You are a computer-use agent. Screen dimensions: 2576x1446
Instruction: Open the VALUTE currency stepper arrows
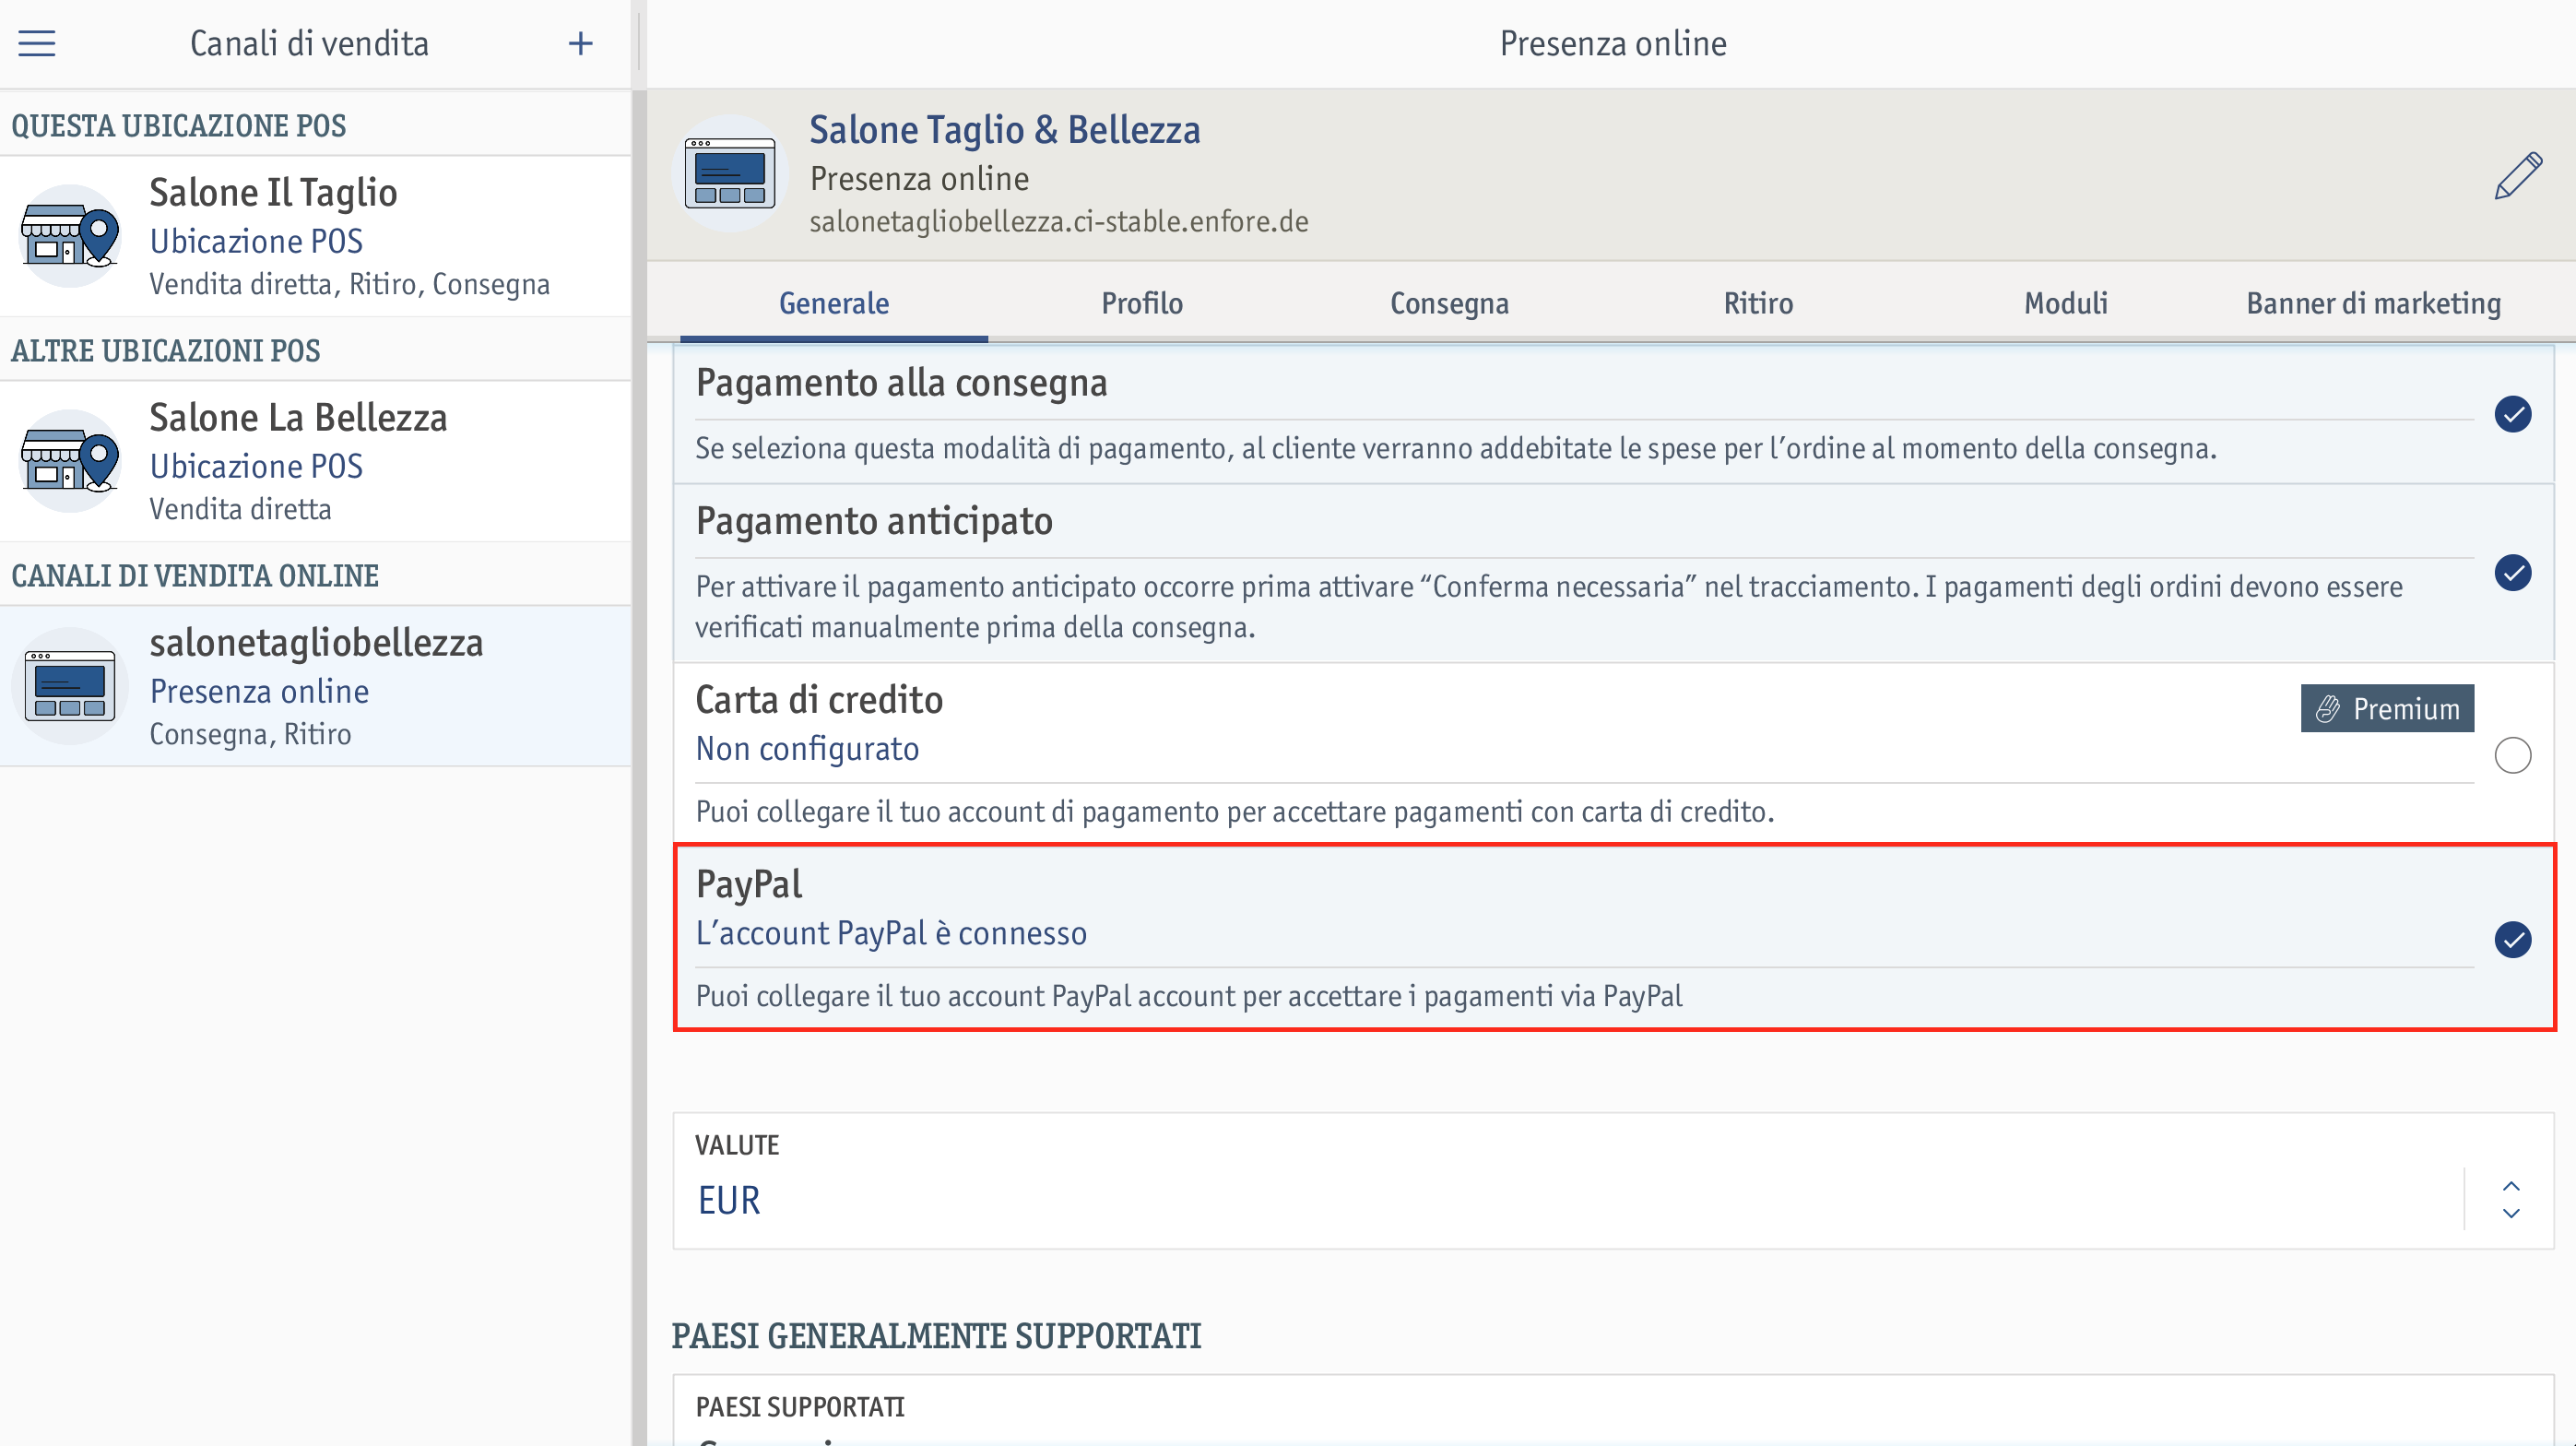(x=2510, y=1199)
